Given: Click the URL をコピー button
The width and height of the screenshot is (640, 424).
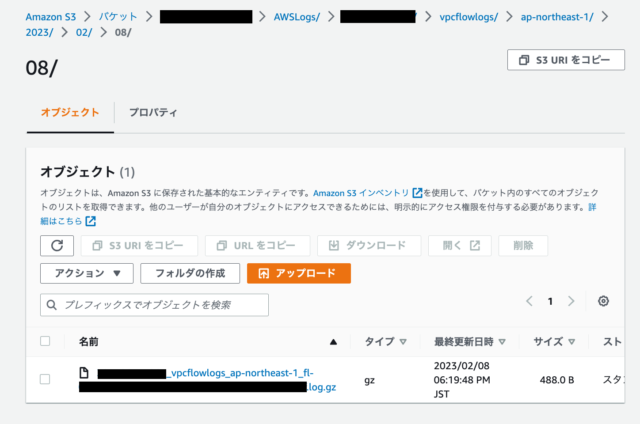Looking at the screenshot, I should (x=258, y=246).
